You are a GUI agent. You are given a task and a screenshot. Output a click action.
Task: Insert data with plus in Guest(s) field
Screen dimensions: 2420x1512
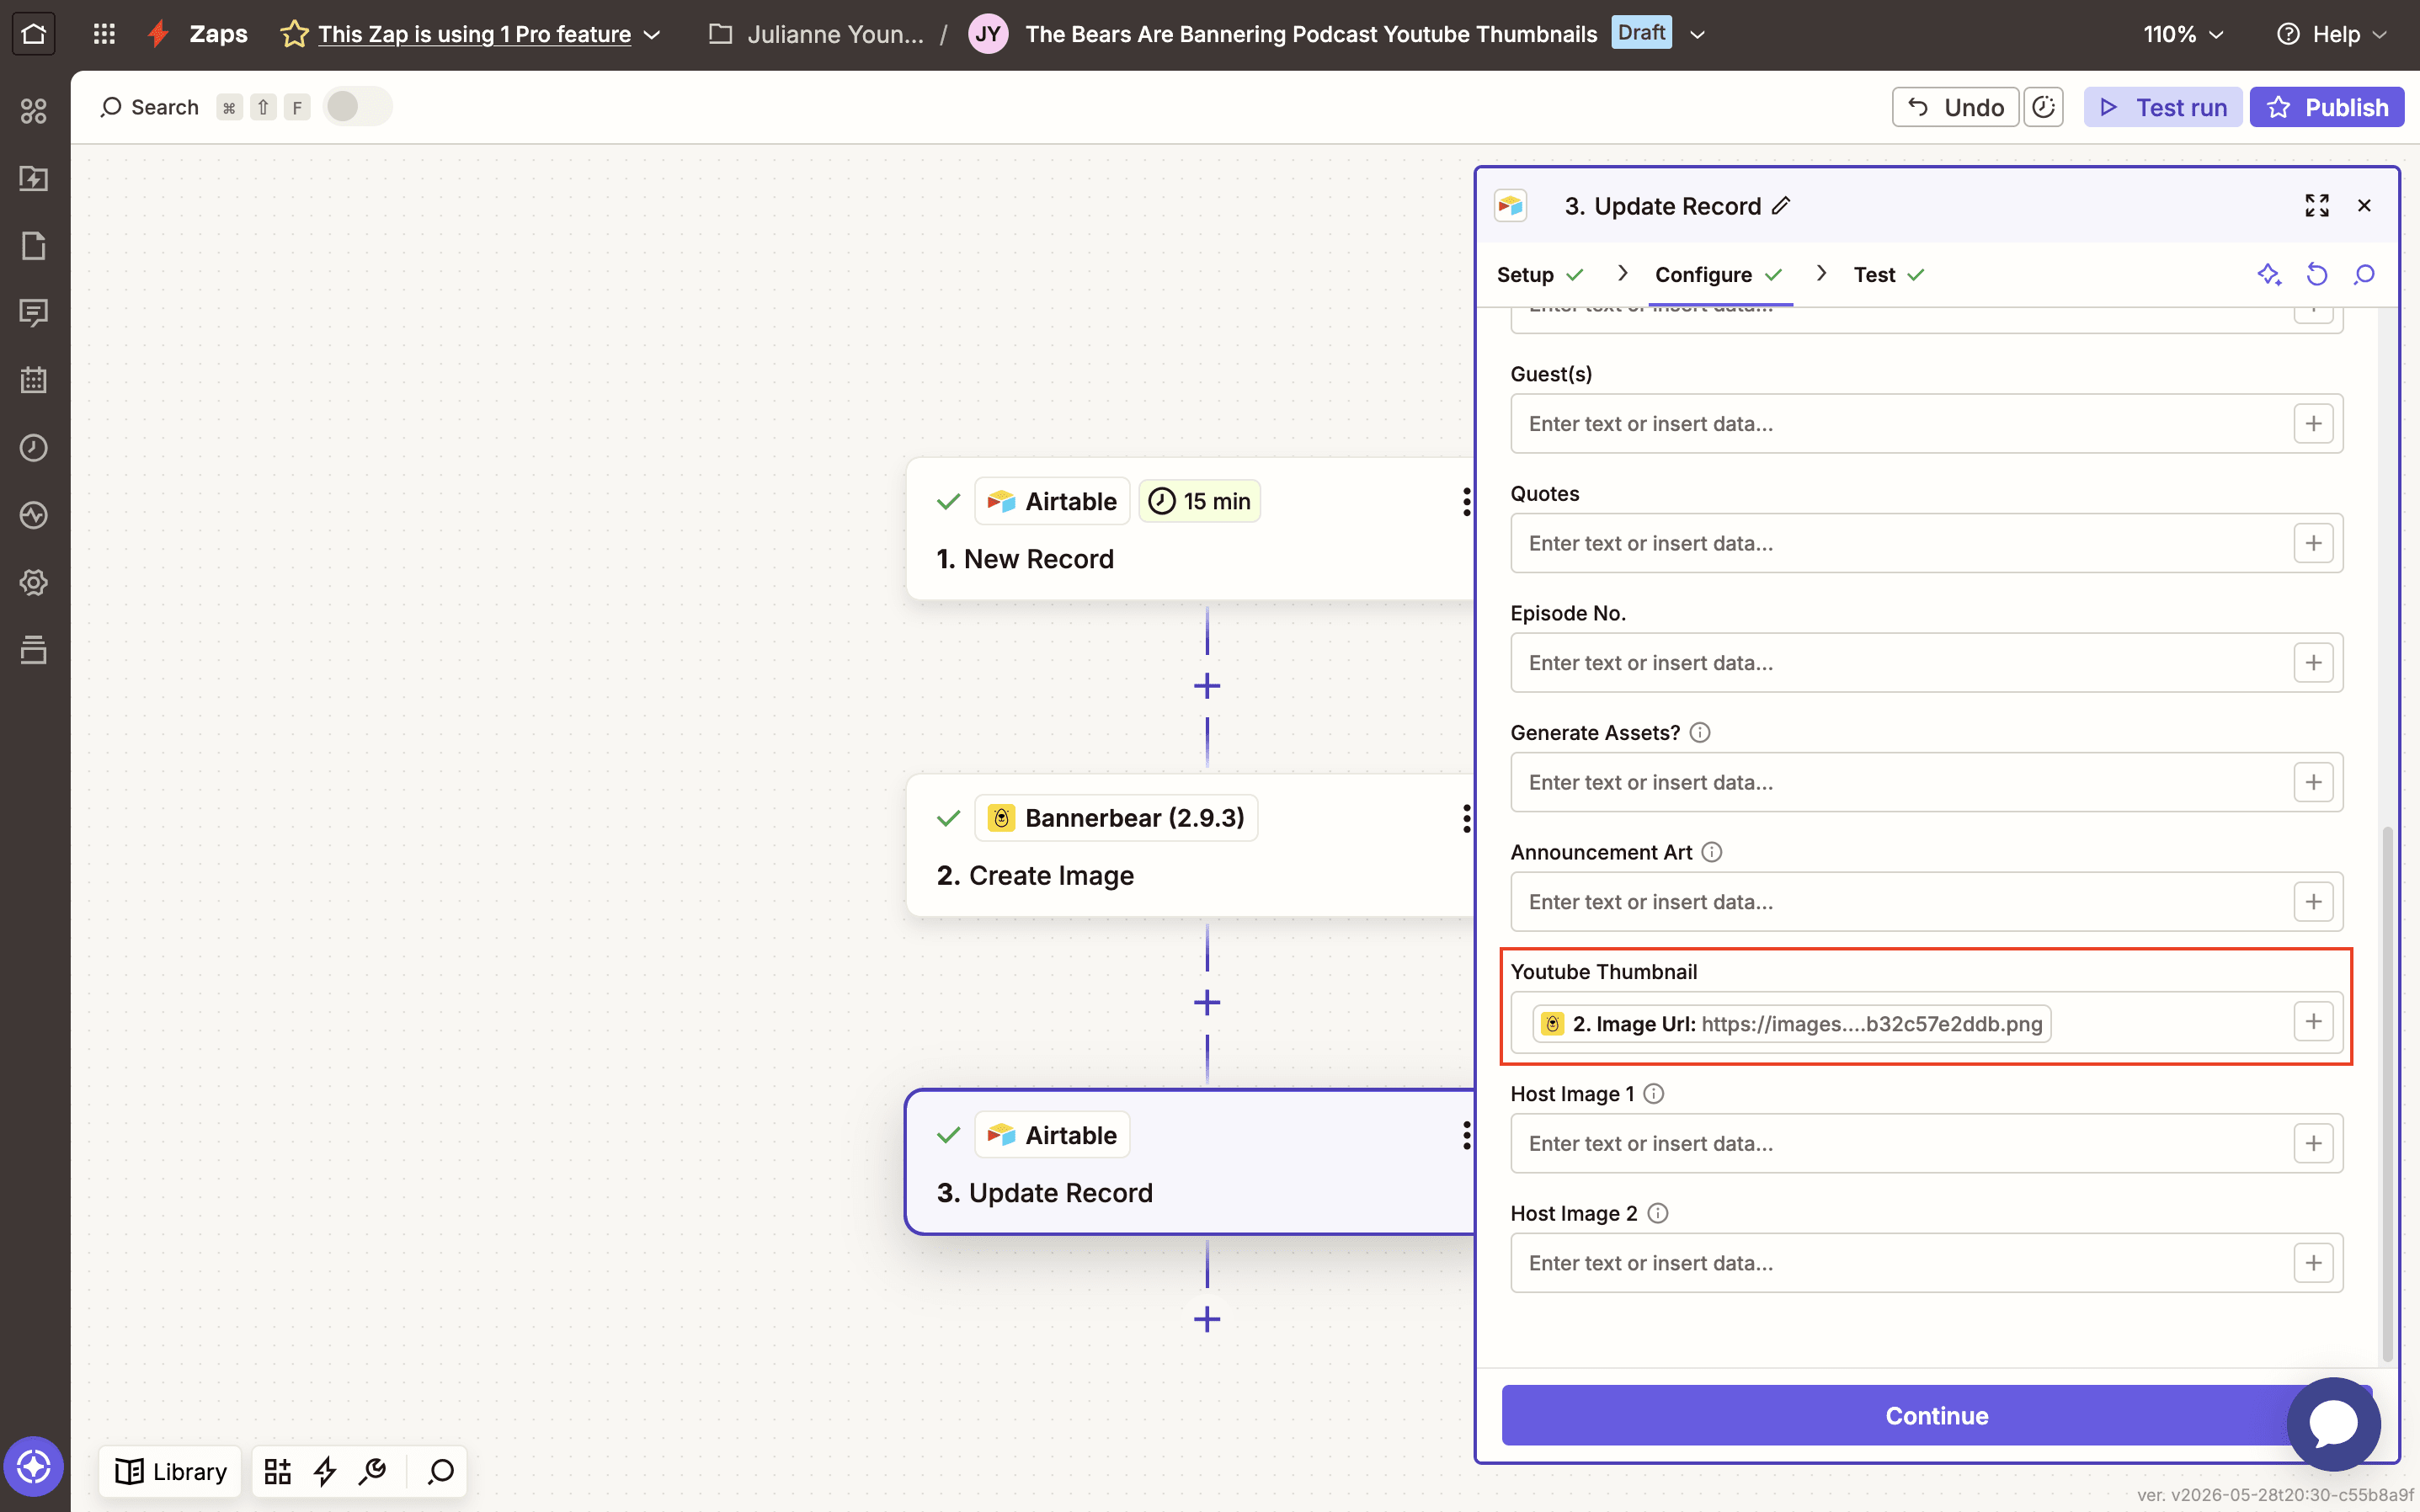[x=2313, y=423]
